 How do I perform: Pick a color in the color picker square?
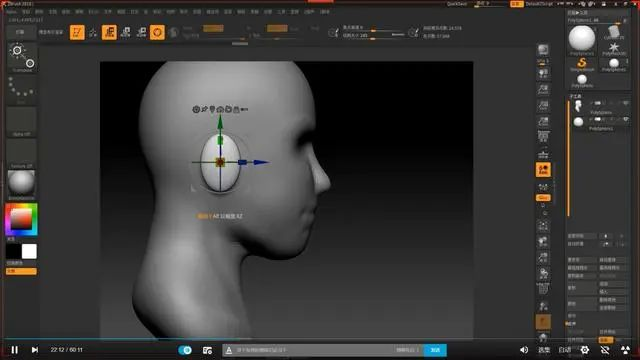click(x=21, y=219)
